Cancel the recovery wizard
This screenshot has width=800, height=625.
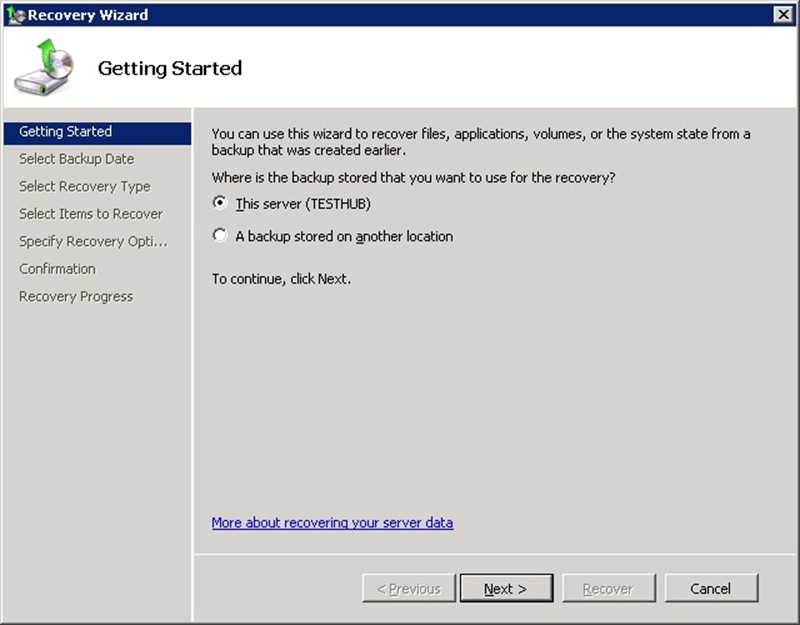tap(711, 588)
